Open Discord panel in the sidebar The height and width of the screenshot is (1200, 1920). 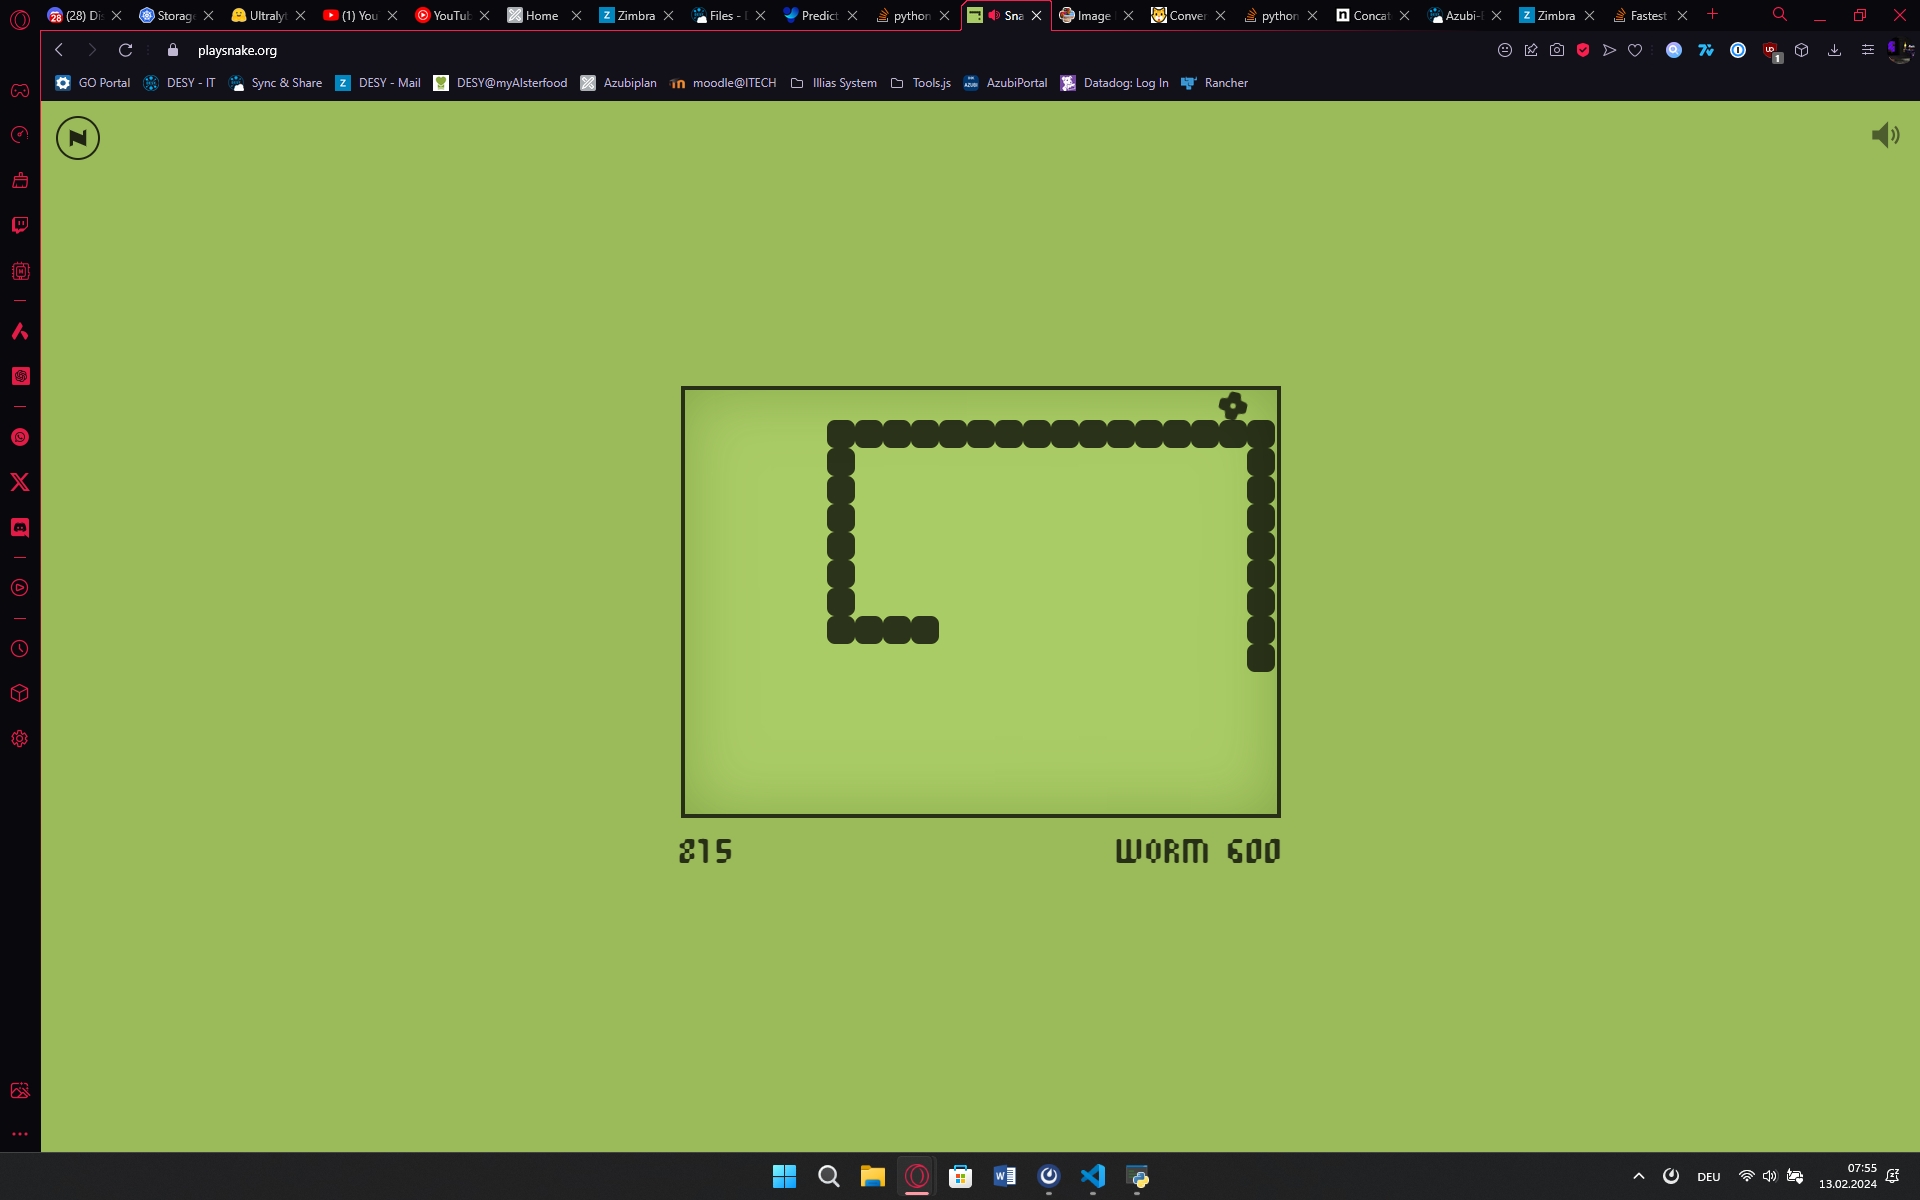(x=20, y=528)
